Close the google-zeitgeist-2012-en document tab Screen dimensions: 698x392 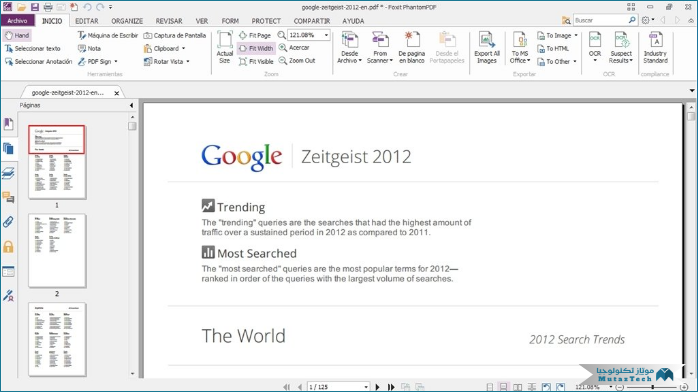pos(117,93)
